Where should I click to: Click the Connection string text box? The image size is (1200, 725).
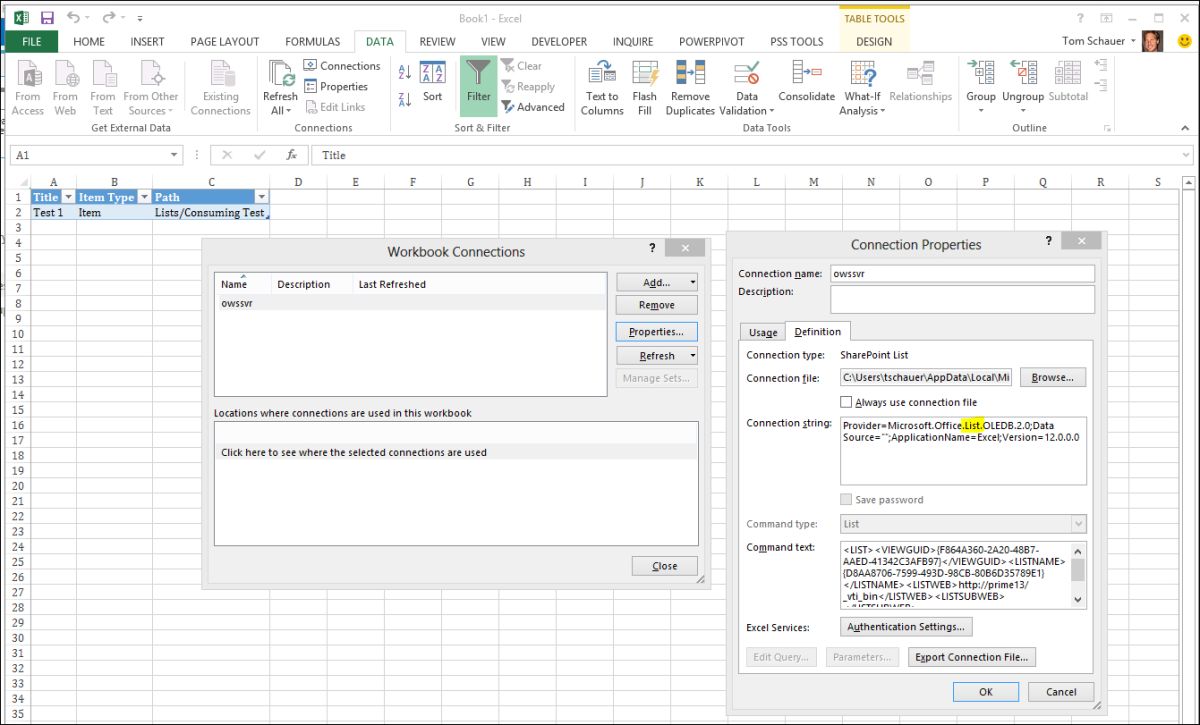pyautogui.click(x=963, y=450)
